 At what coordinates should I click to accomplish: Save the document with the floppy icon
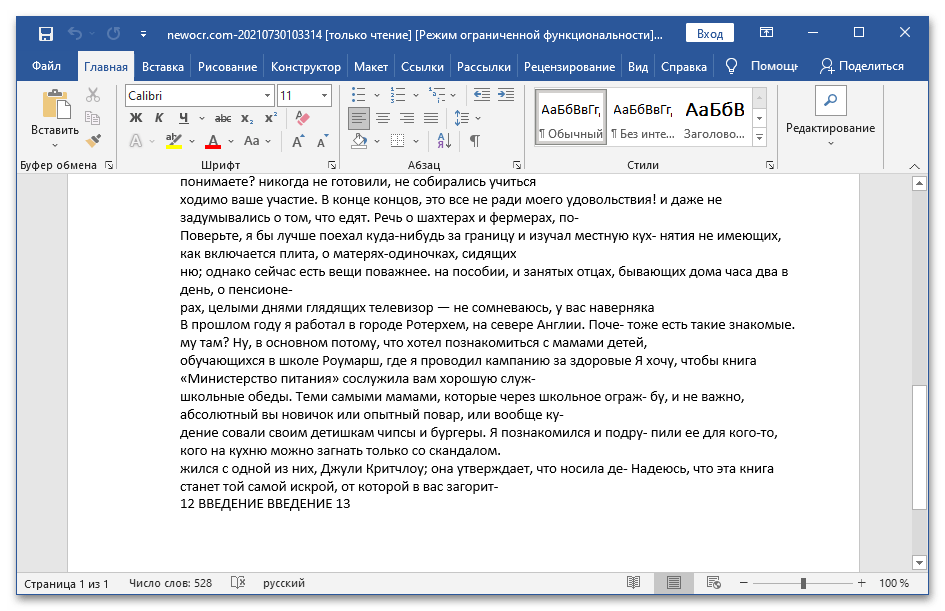46,34
